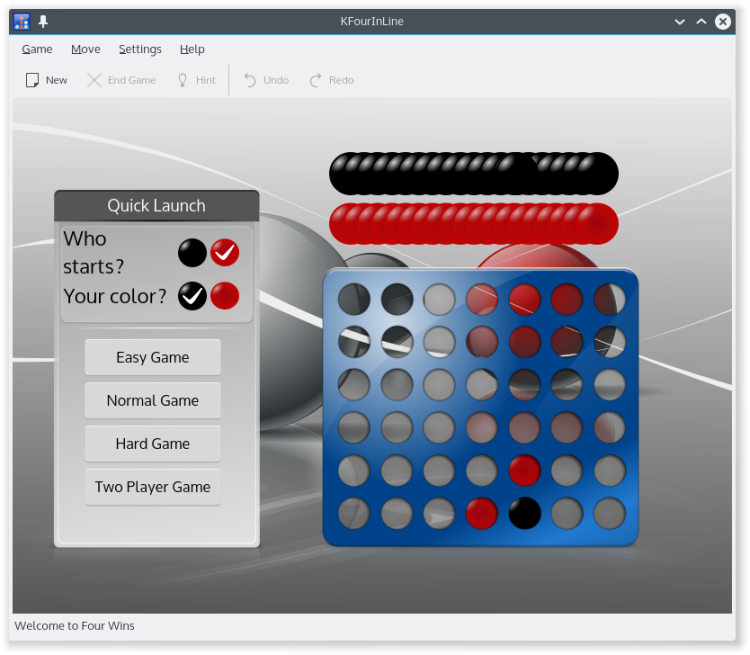Start a Two Player Game
750x655 pixels.
point(153,487)
